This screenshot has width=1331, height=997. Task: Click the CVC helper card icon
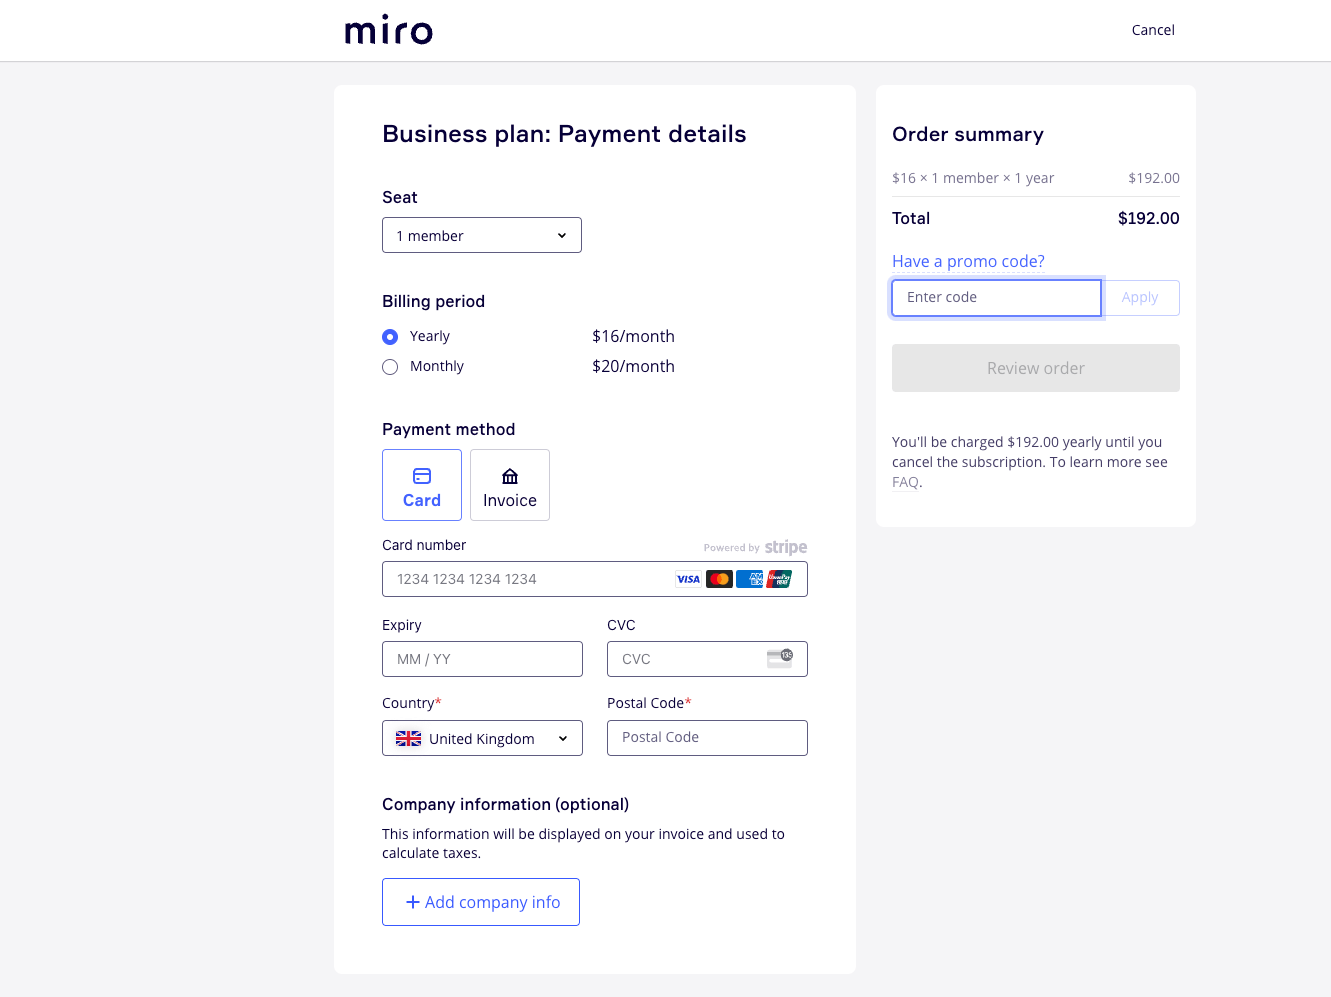pos(779,659)
